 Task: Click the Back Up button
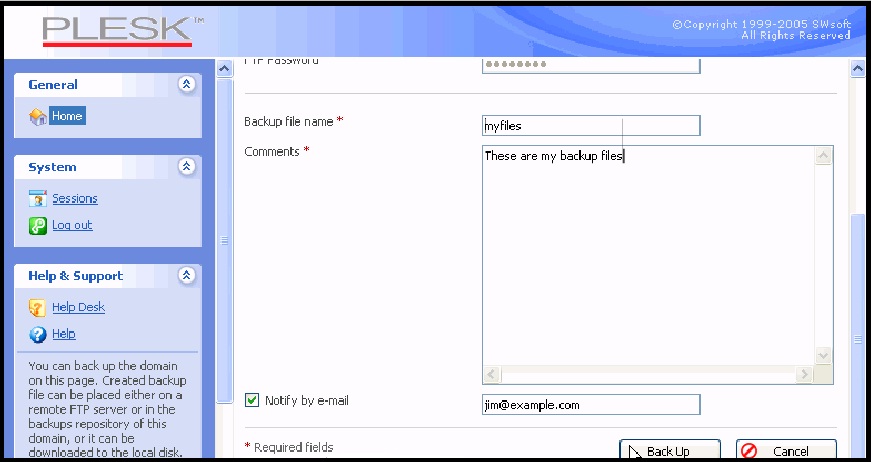(x=670, y=450)
